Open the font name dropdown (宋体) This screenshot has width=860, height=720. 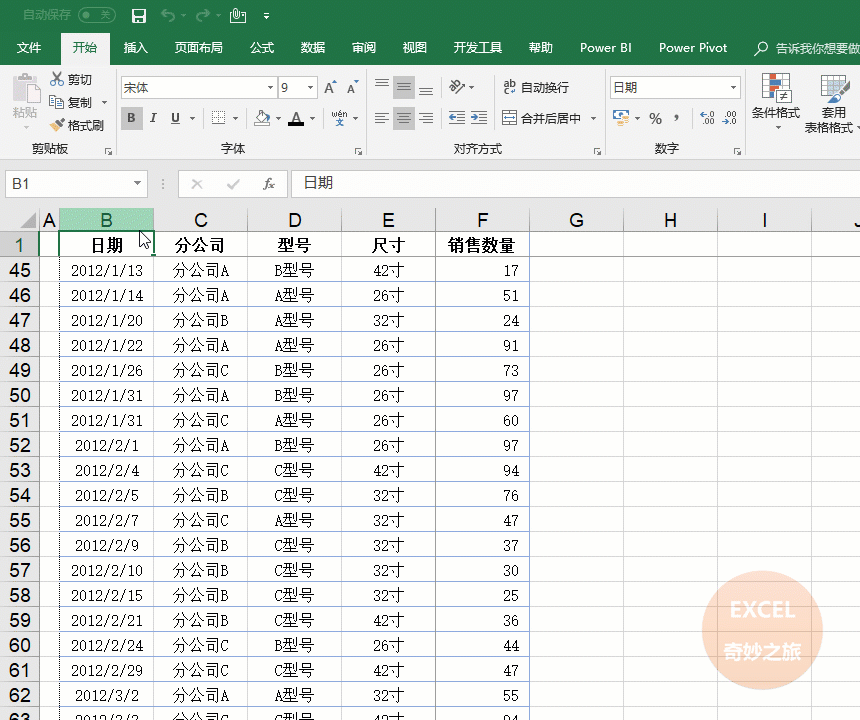[270, 88]
